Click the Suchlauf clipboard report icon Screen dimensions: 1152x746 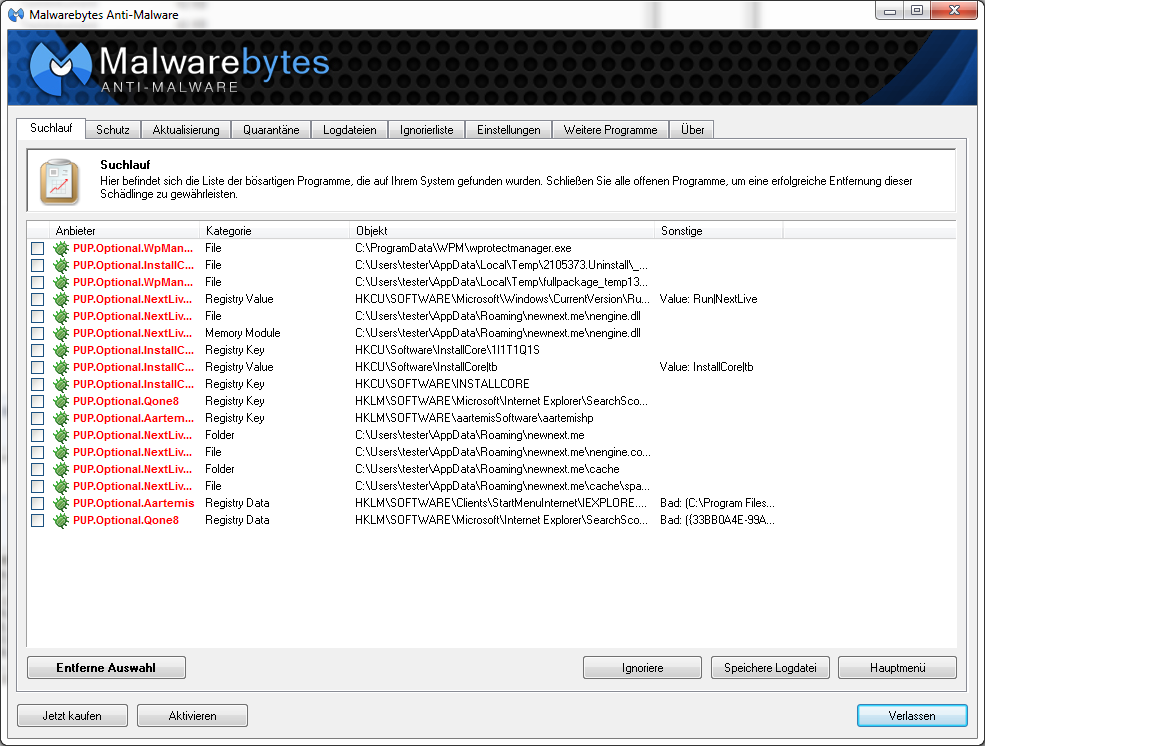coord(59,182)
